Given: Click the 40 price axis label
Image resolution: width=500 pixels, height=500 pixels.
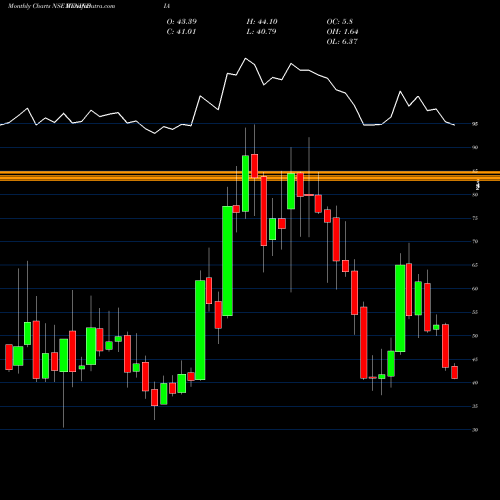Looking at the screenshot, I should (x=475, y=383).
